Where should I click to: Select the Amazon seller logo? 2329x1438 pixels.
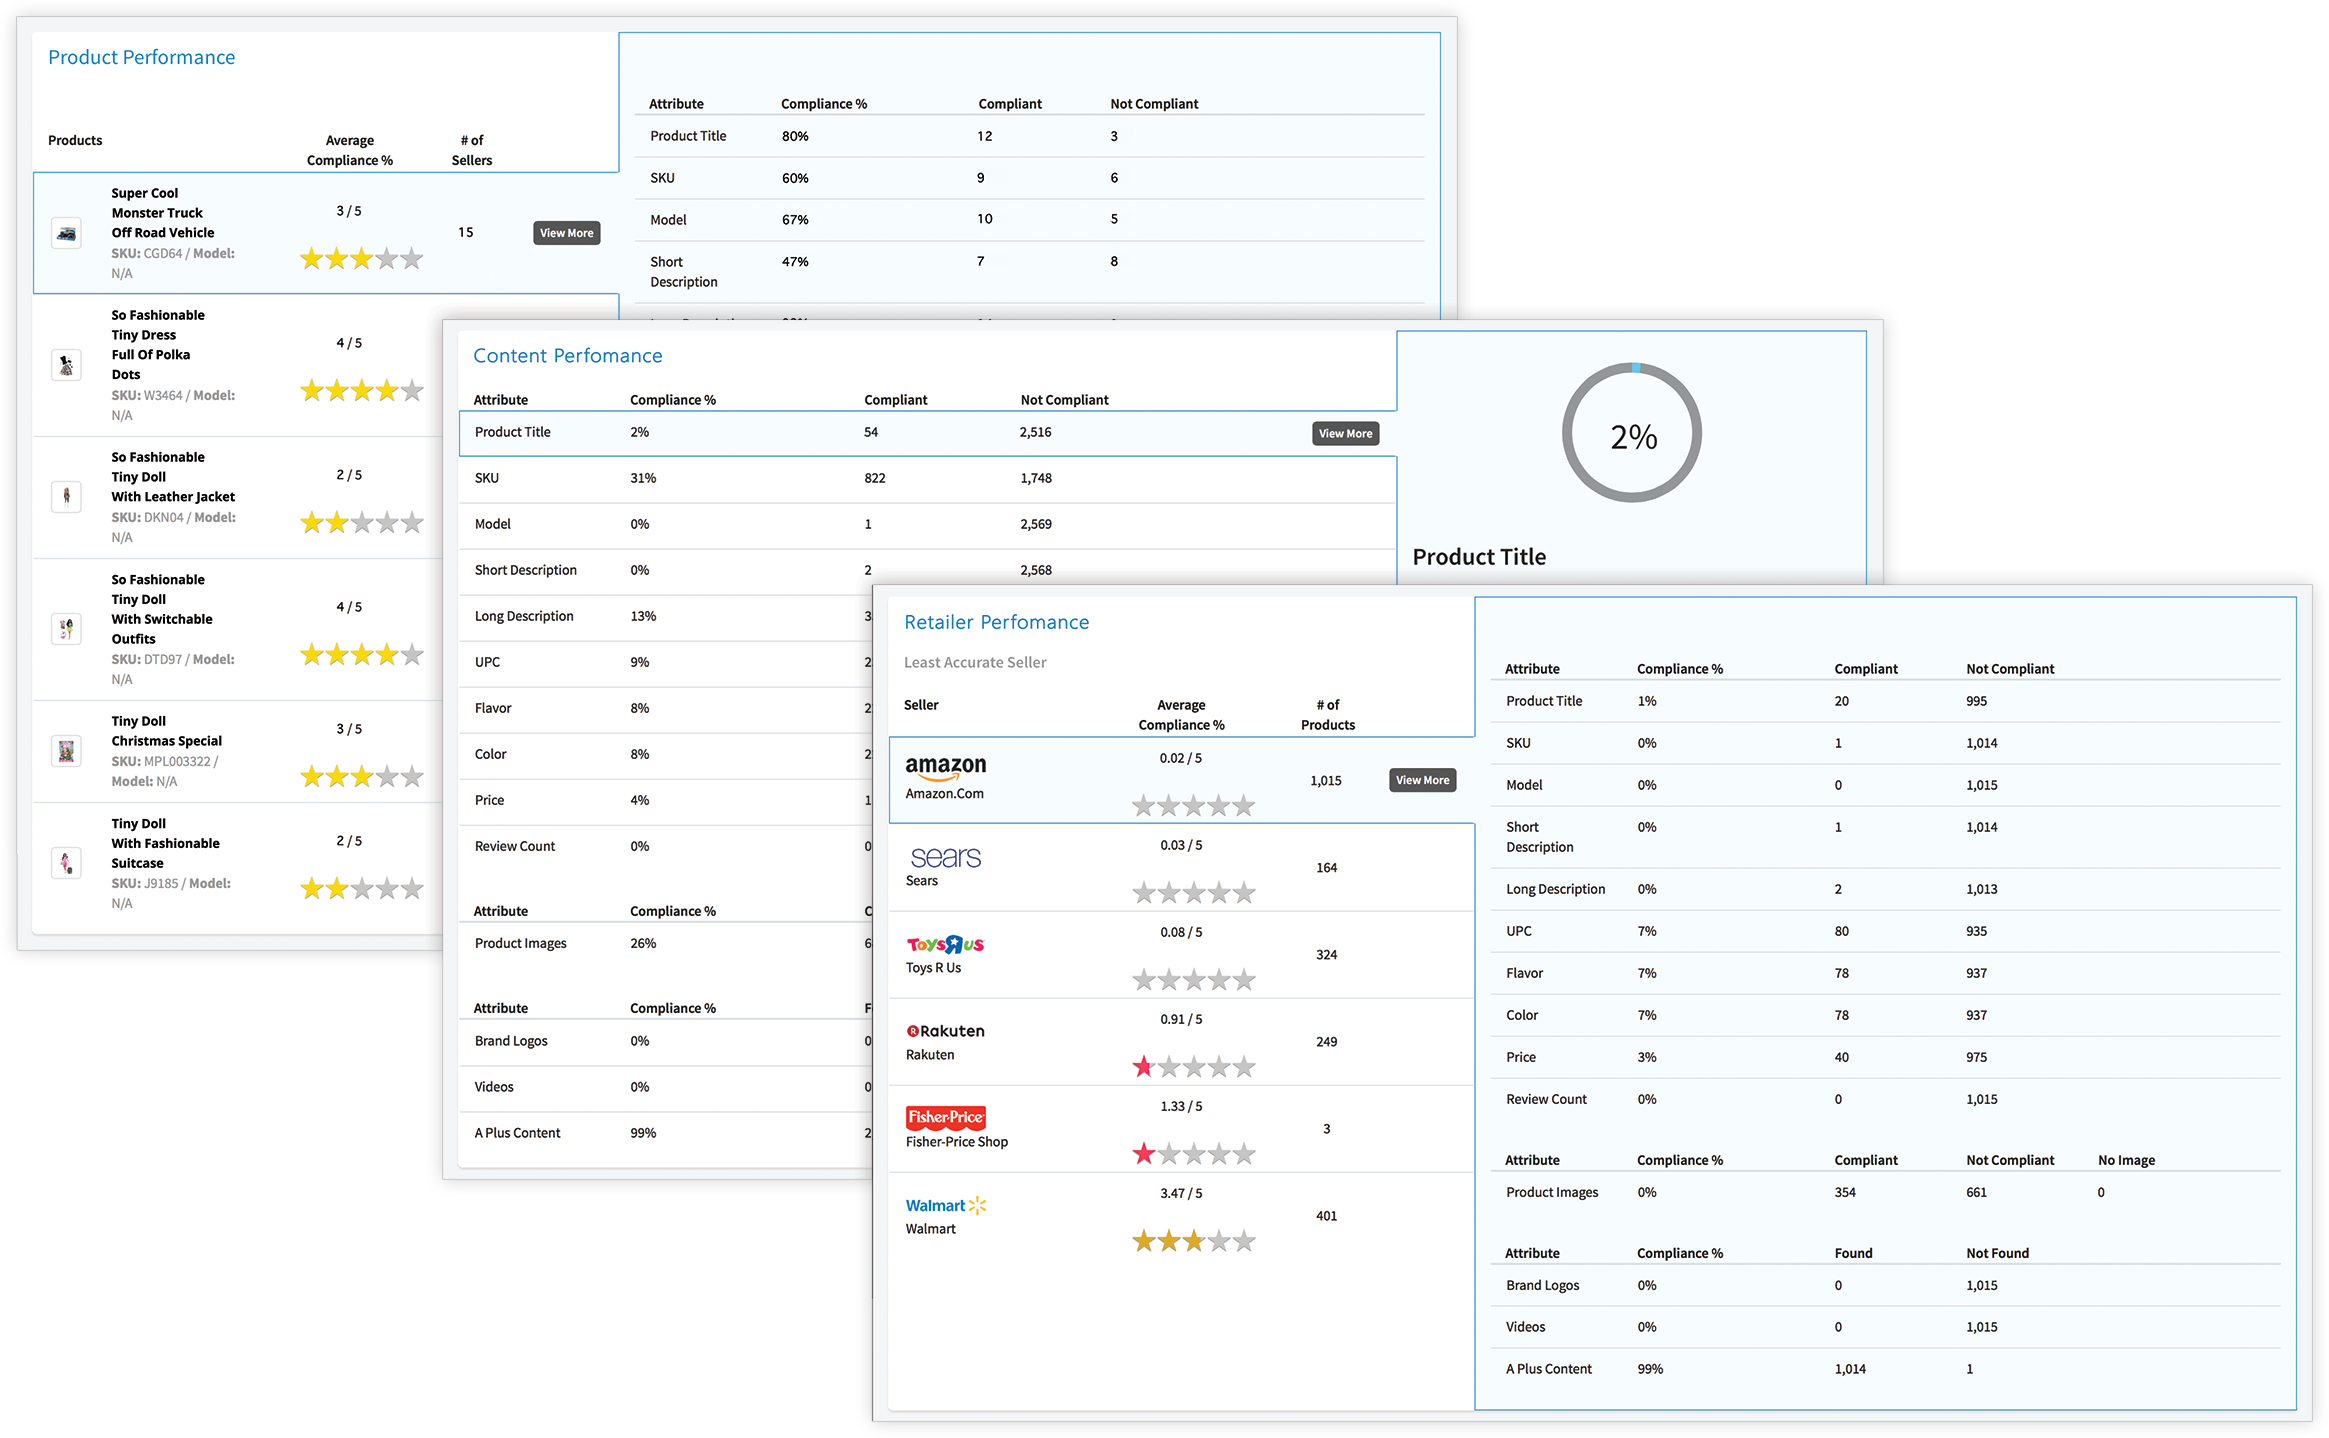pyautogui.click(x=944, y=767)
